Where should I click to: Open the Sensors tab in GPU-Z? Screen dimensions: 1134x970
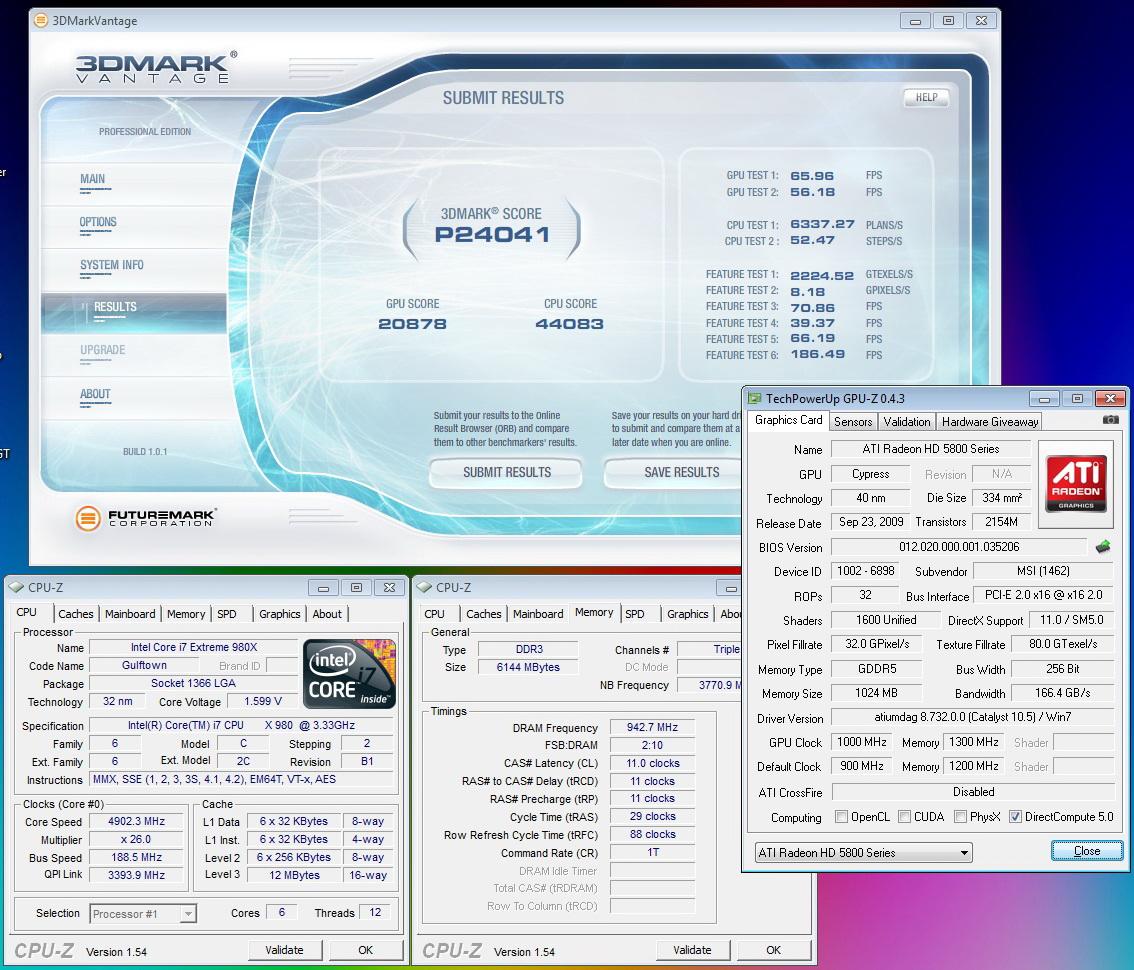coord(853,422)
